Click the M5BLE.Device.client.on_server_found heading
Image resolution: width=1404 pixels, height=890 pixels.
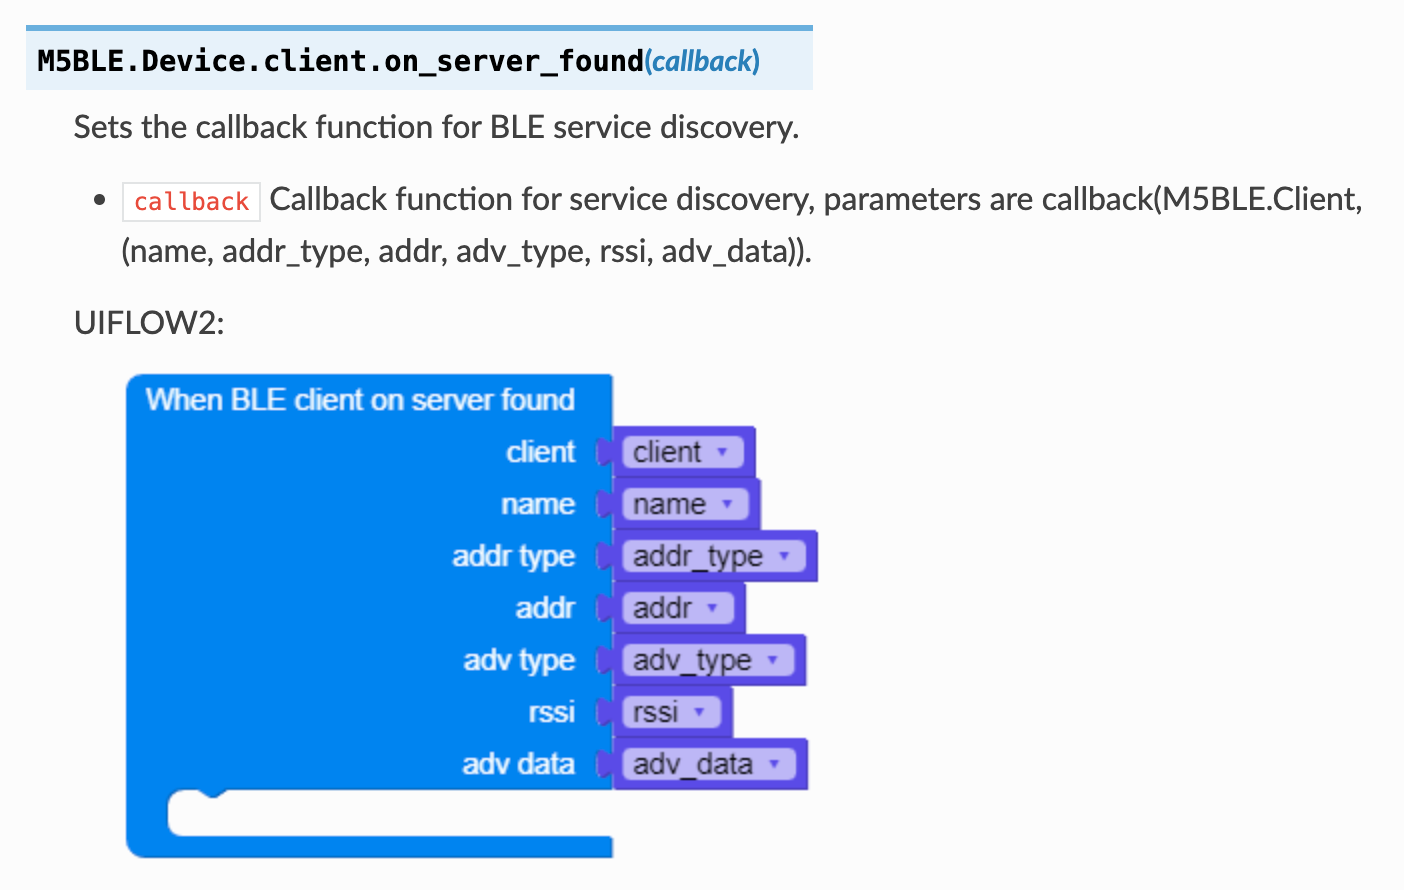click(x=340, y=61)
